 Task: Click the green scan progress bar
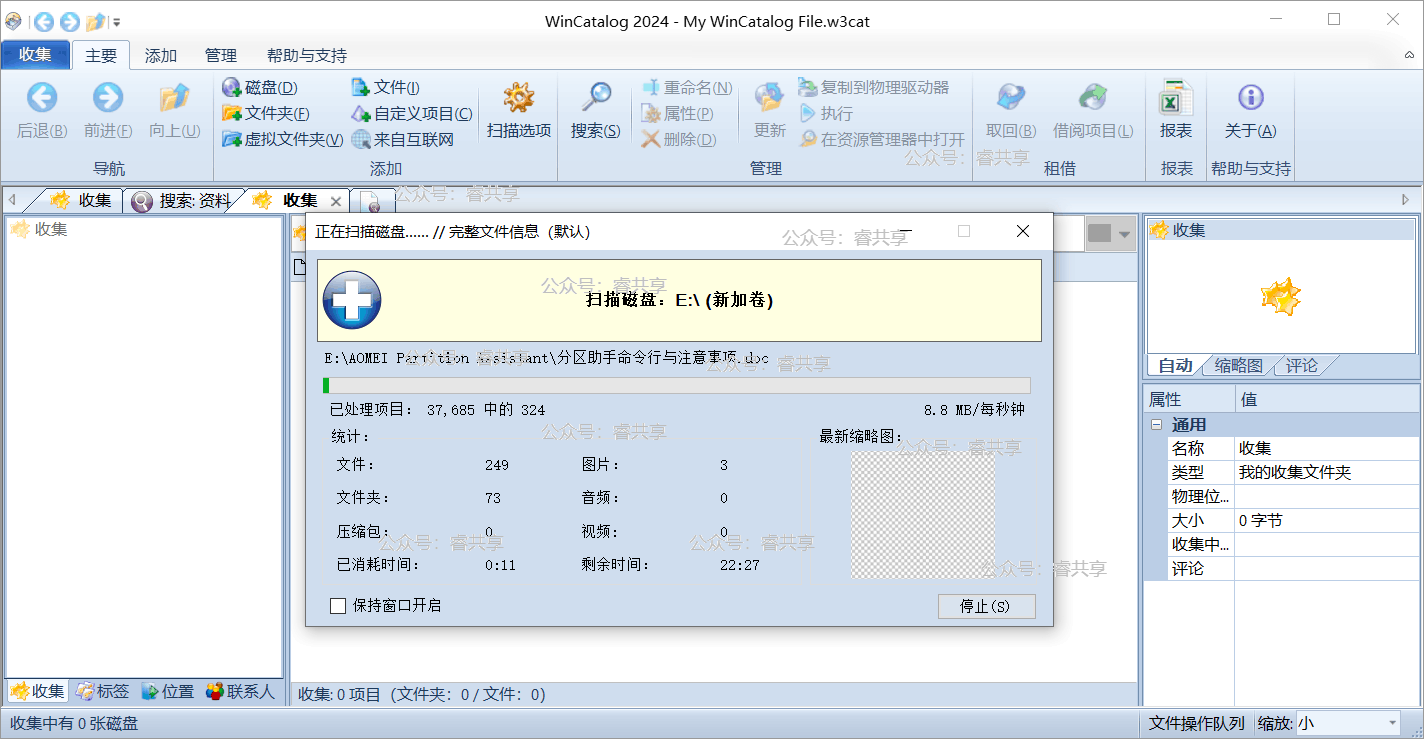tap(676, 385)
